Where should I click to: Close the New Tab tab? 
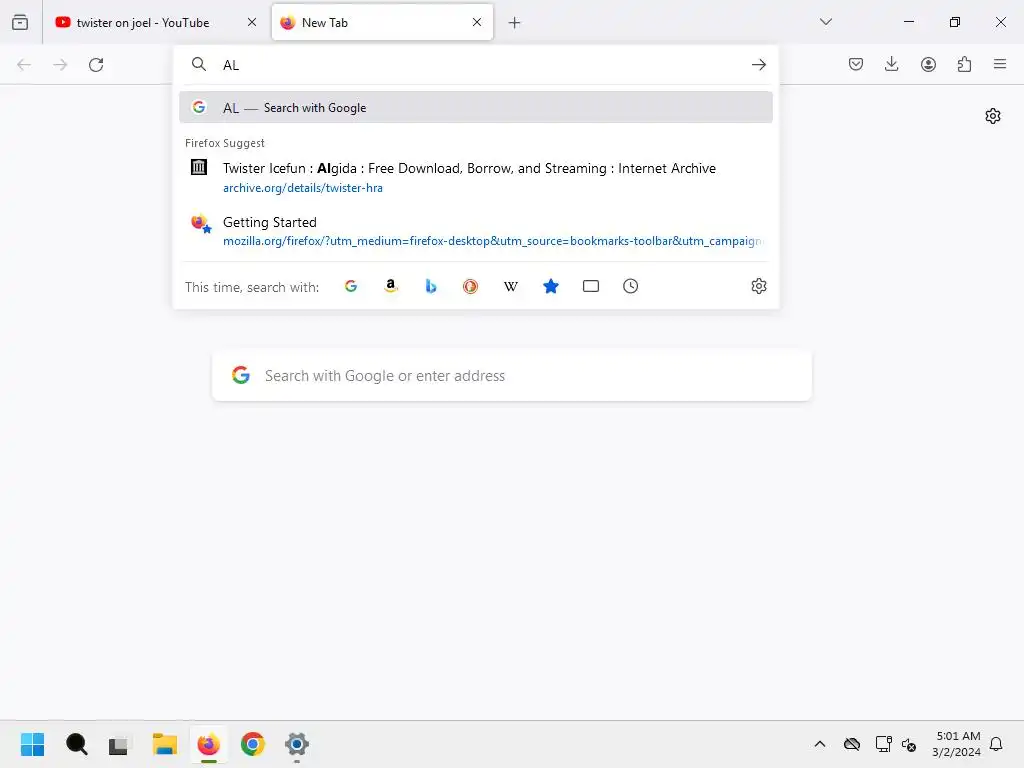click(x=477, y=22)
